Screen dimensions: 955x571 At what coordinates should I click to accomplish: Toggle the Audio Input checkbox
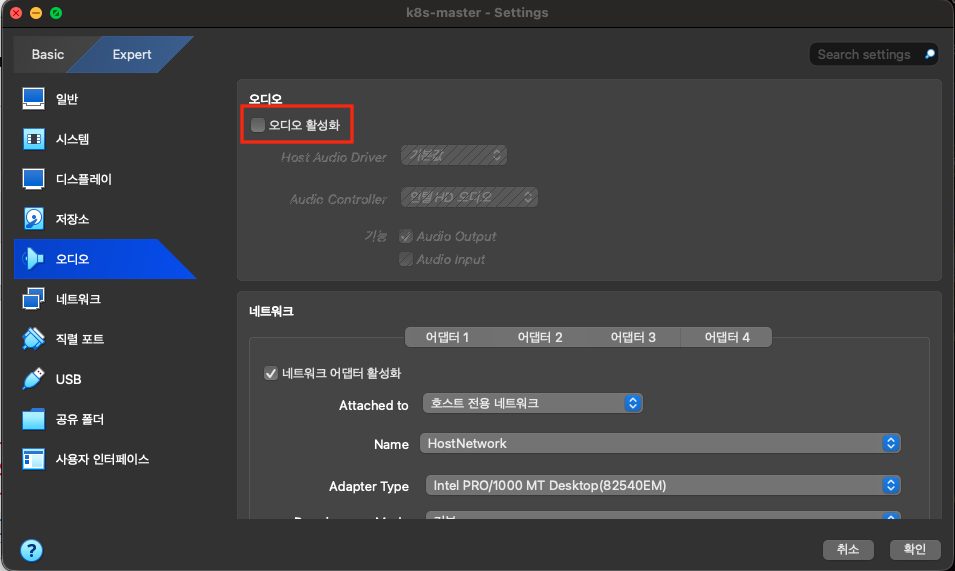point(406,259)
